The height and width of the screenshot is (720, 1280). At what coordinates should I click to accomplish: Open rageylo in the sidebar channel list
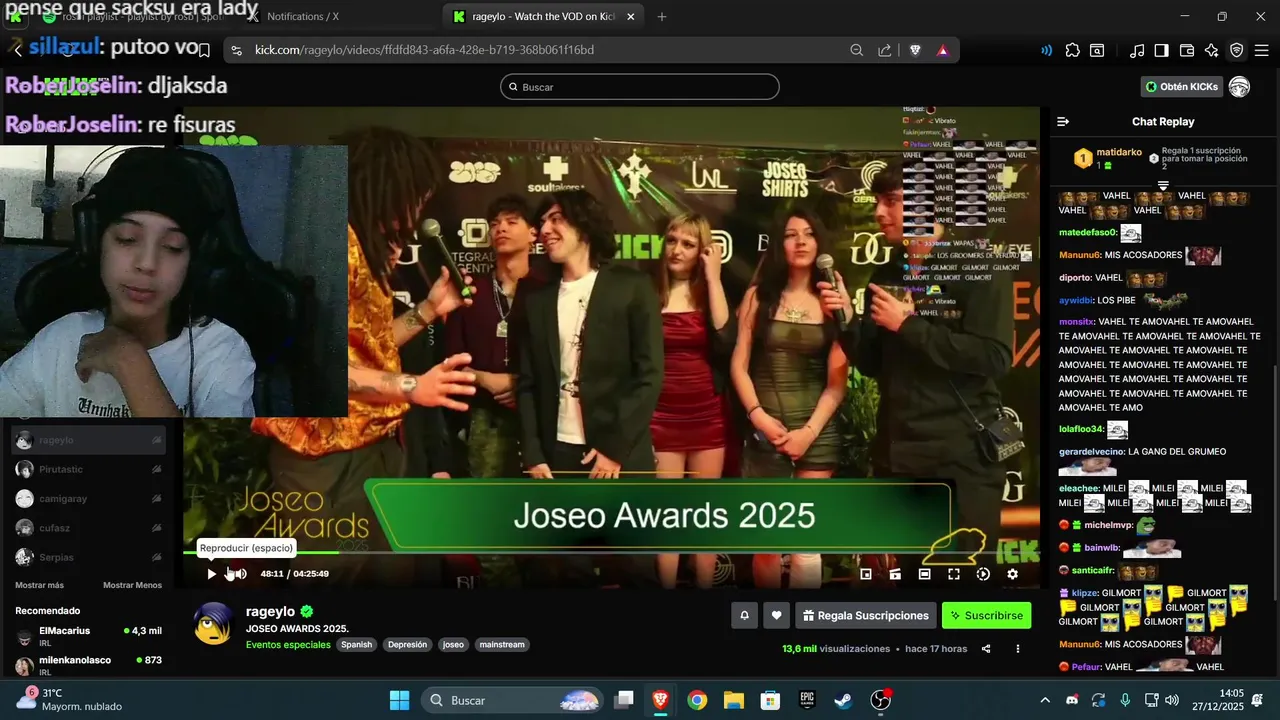point(88,440)
